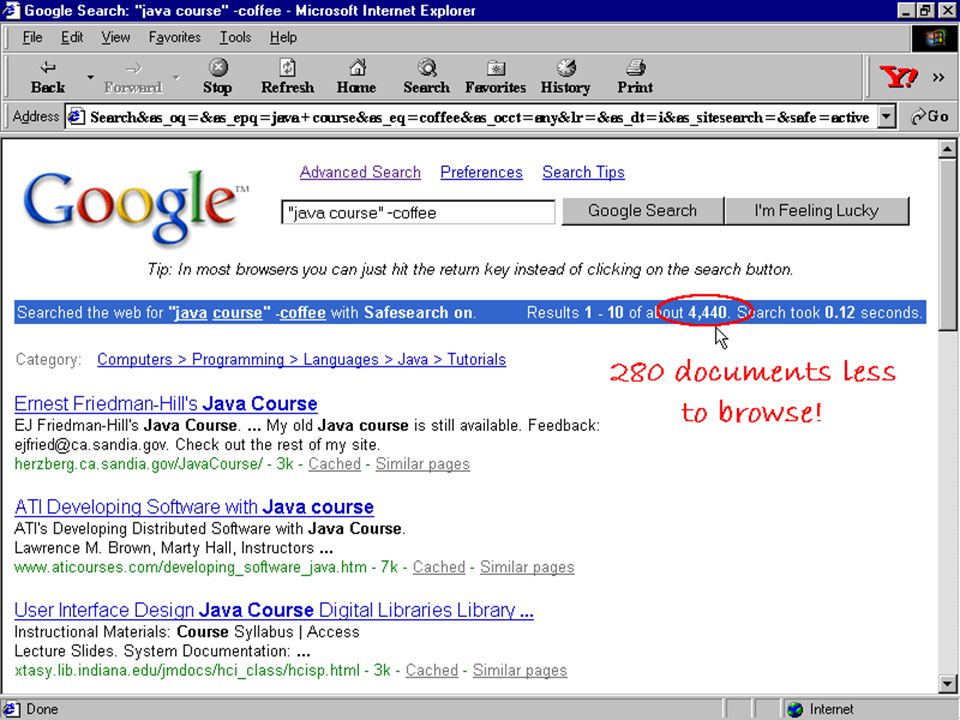960x720 pixels.
Task: Click the "coffee" term link in the results bar
Action: [302, 313]
